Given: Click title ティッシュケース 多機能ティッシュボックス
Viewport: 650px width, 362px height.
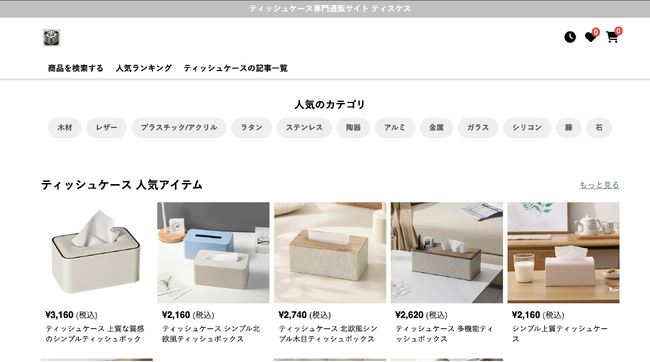Looking at the screenshot, I should (x=444, y=334).
